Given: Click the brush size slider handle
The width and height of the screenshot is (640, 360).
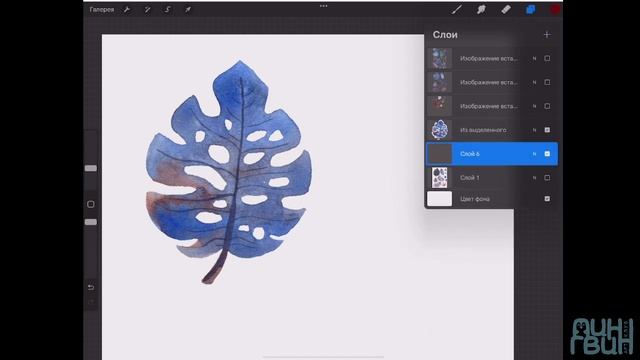Looking at the screenshot, I should (x=91, y=168).
